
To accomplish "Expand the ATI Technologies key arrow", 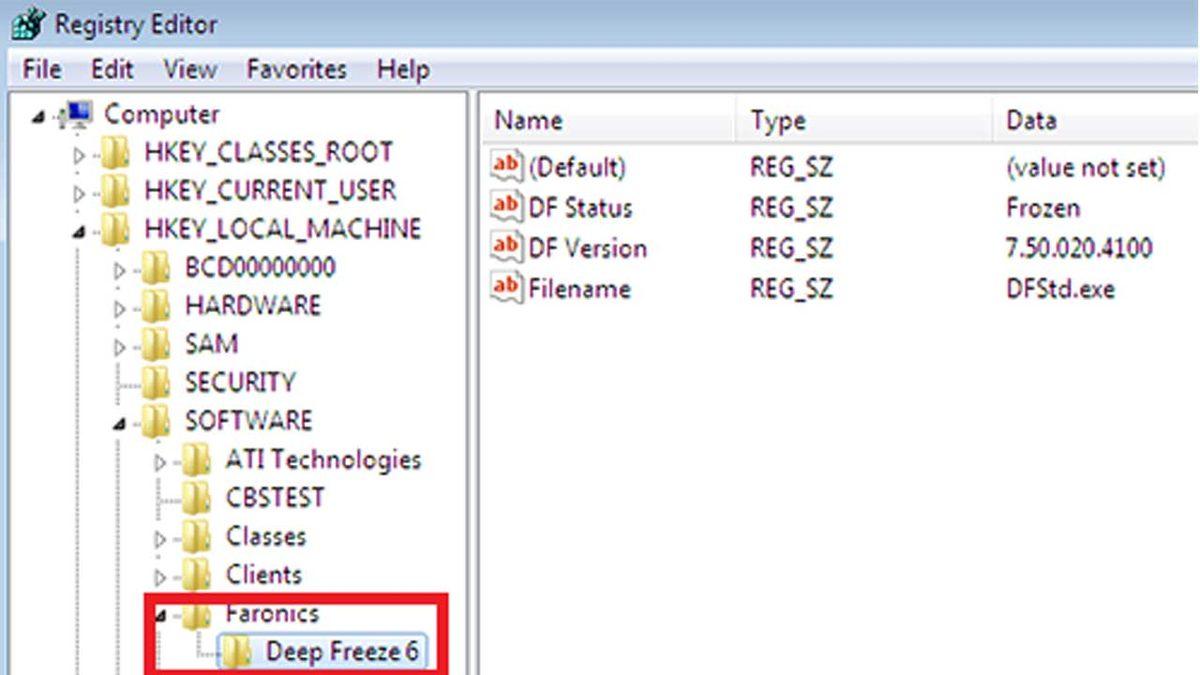I will pos(160,462).
